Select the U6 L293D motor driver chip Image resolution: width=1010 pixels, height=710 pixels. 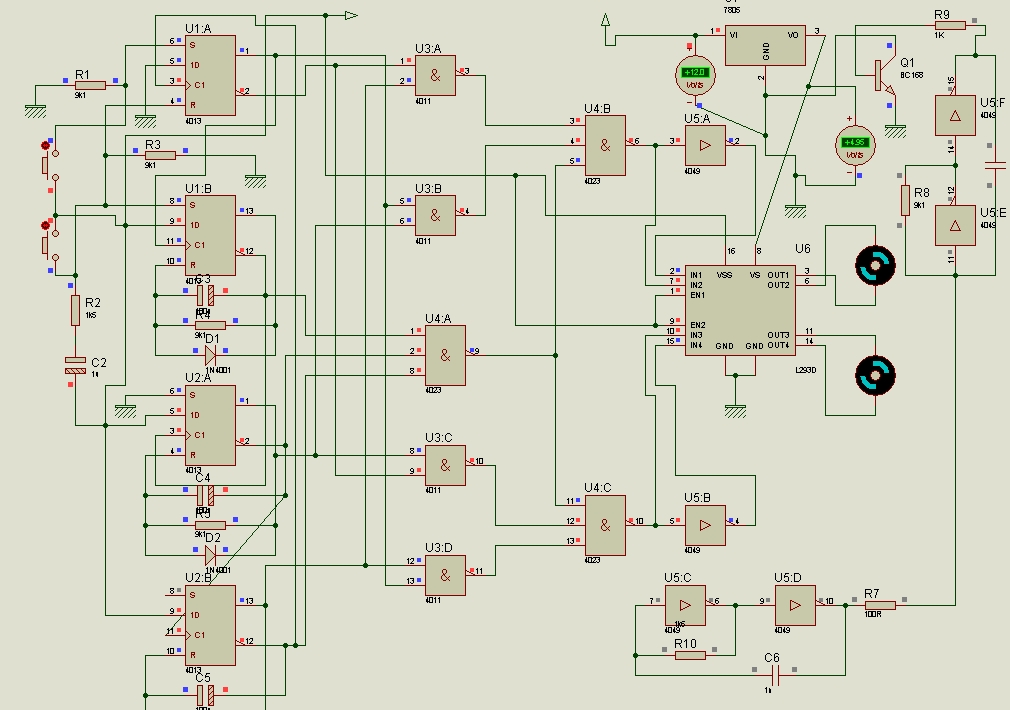tap(740, 311)
